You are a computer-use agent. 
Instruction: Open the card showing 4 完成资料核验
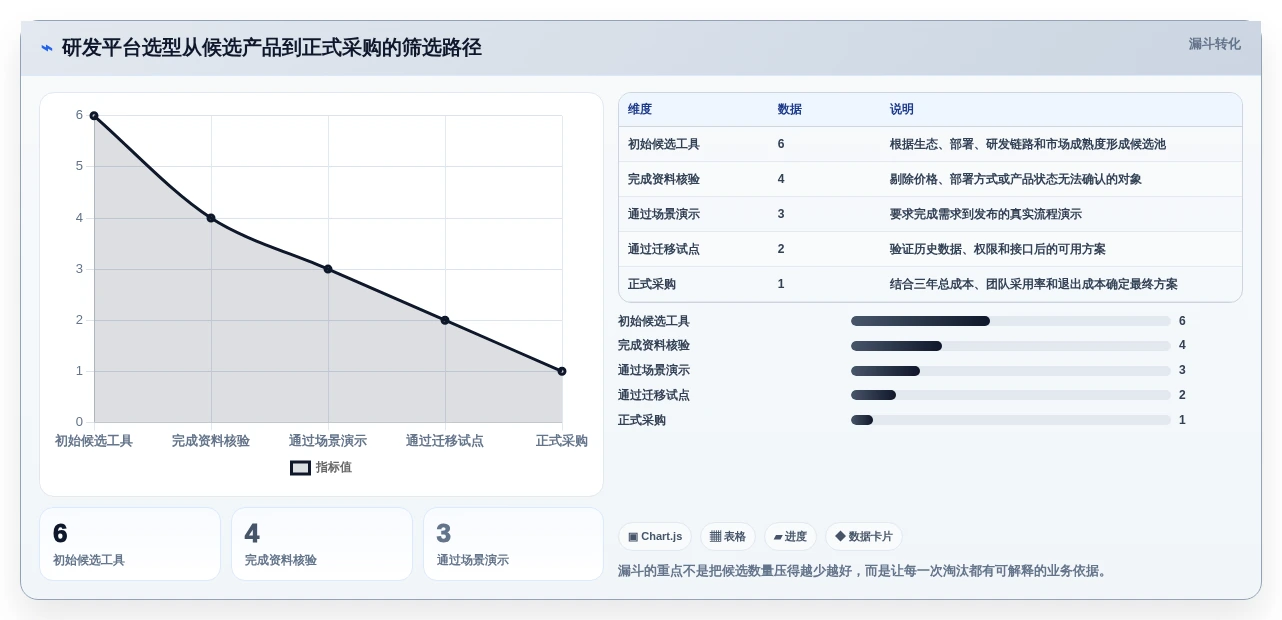[322, 544]
